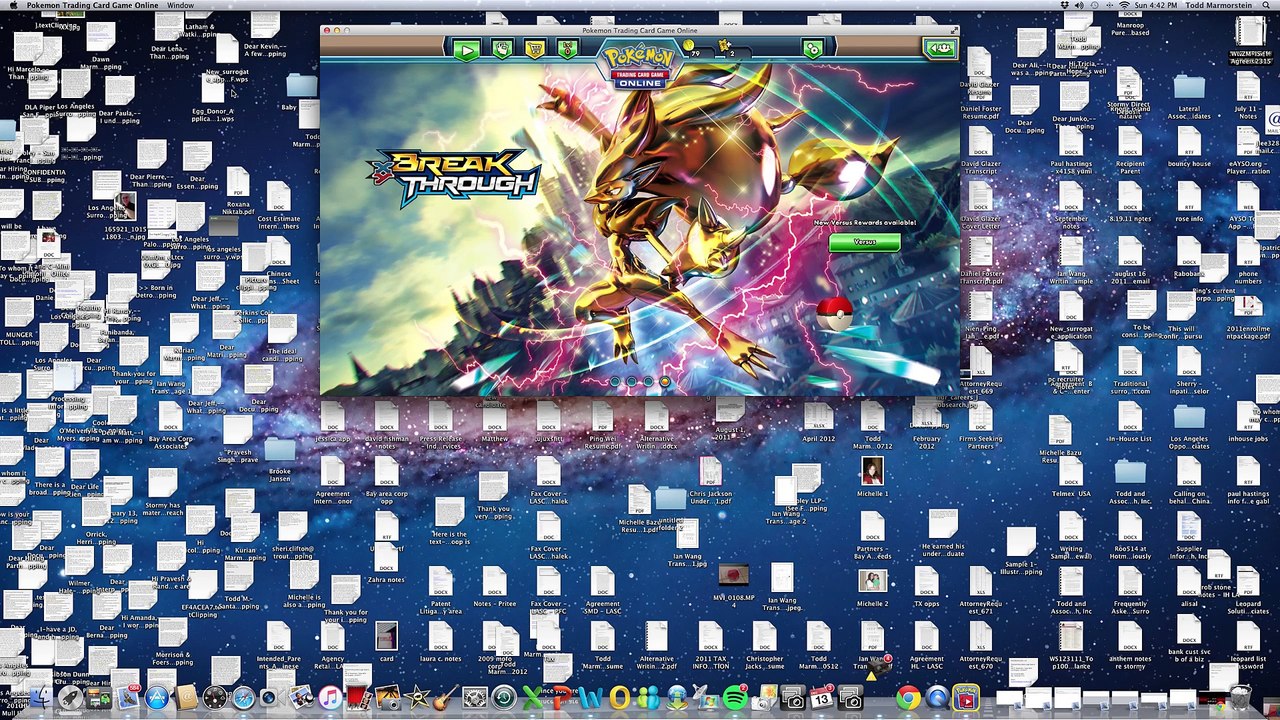Screen dimensions: 1280x720
Task: Select the "TX opps" spreadsheet on the desktop
Action: (927, 588)
